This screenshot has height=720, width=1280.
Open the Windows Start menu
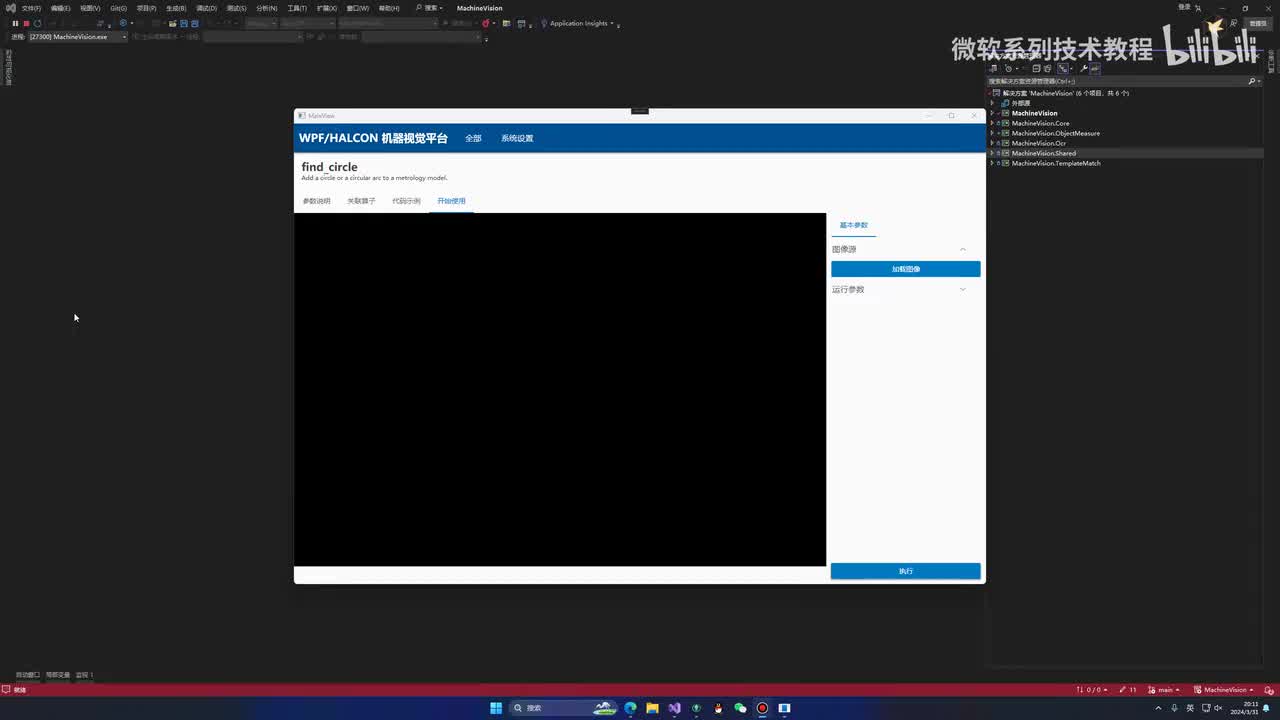pos(496,708)
